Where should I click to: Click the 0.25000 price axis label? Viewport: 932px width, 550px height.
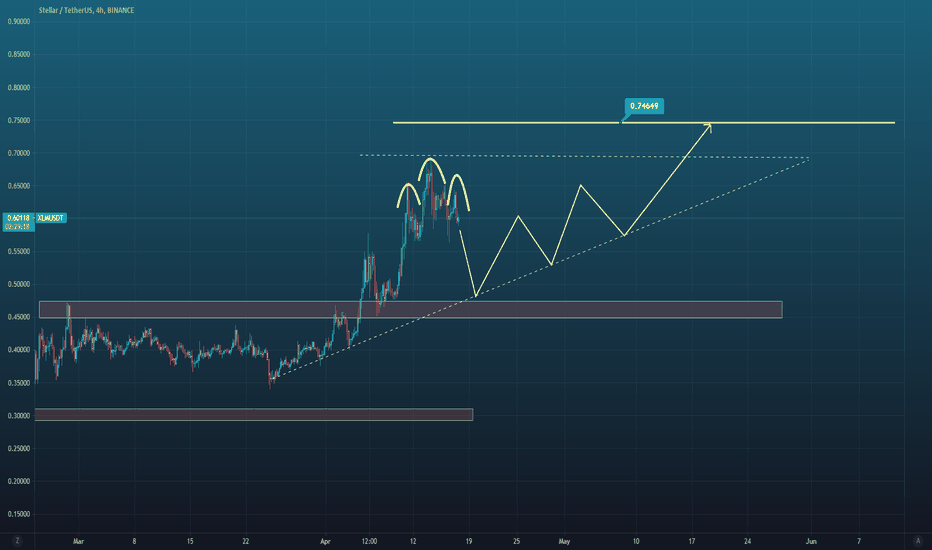click(x=18, y=448)
